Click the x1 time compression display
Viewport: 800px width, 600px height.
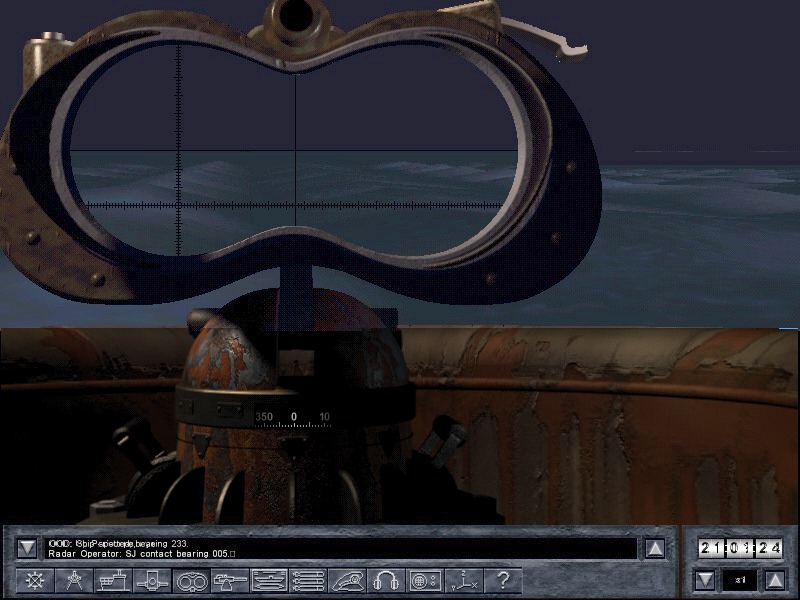(740, 580)
